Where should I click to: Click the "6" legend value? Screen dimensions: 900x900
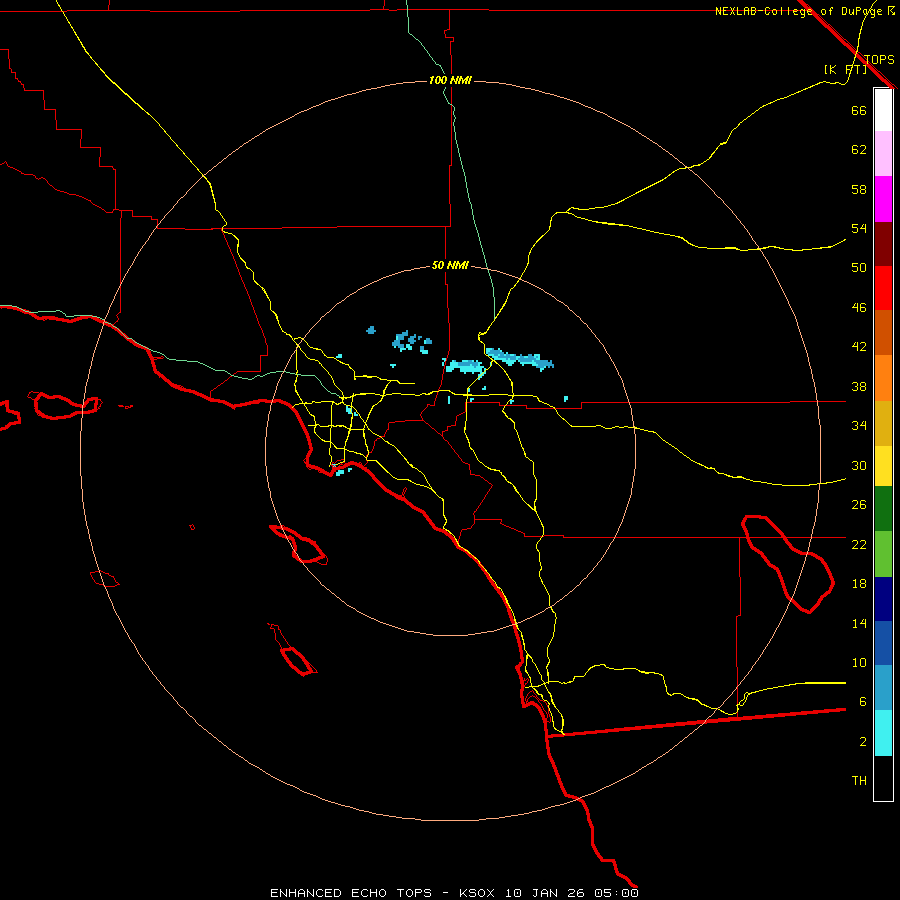pos(862,702)
